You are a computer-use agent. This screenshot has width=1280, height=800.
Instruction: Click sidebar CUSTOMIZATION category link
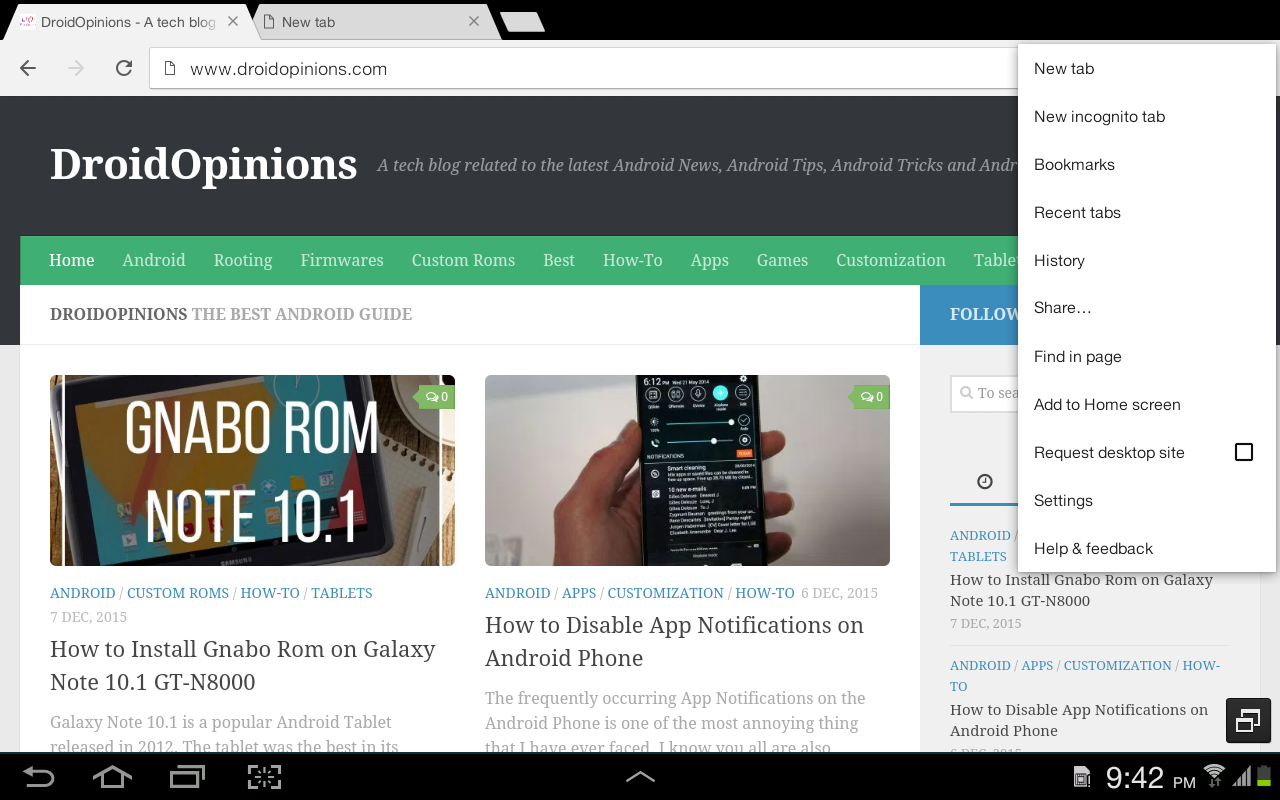click(1118, 665)
